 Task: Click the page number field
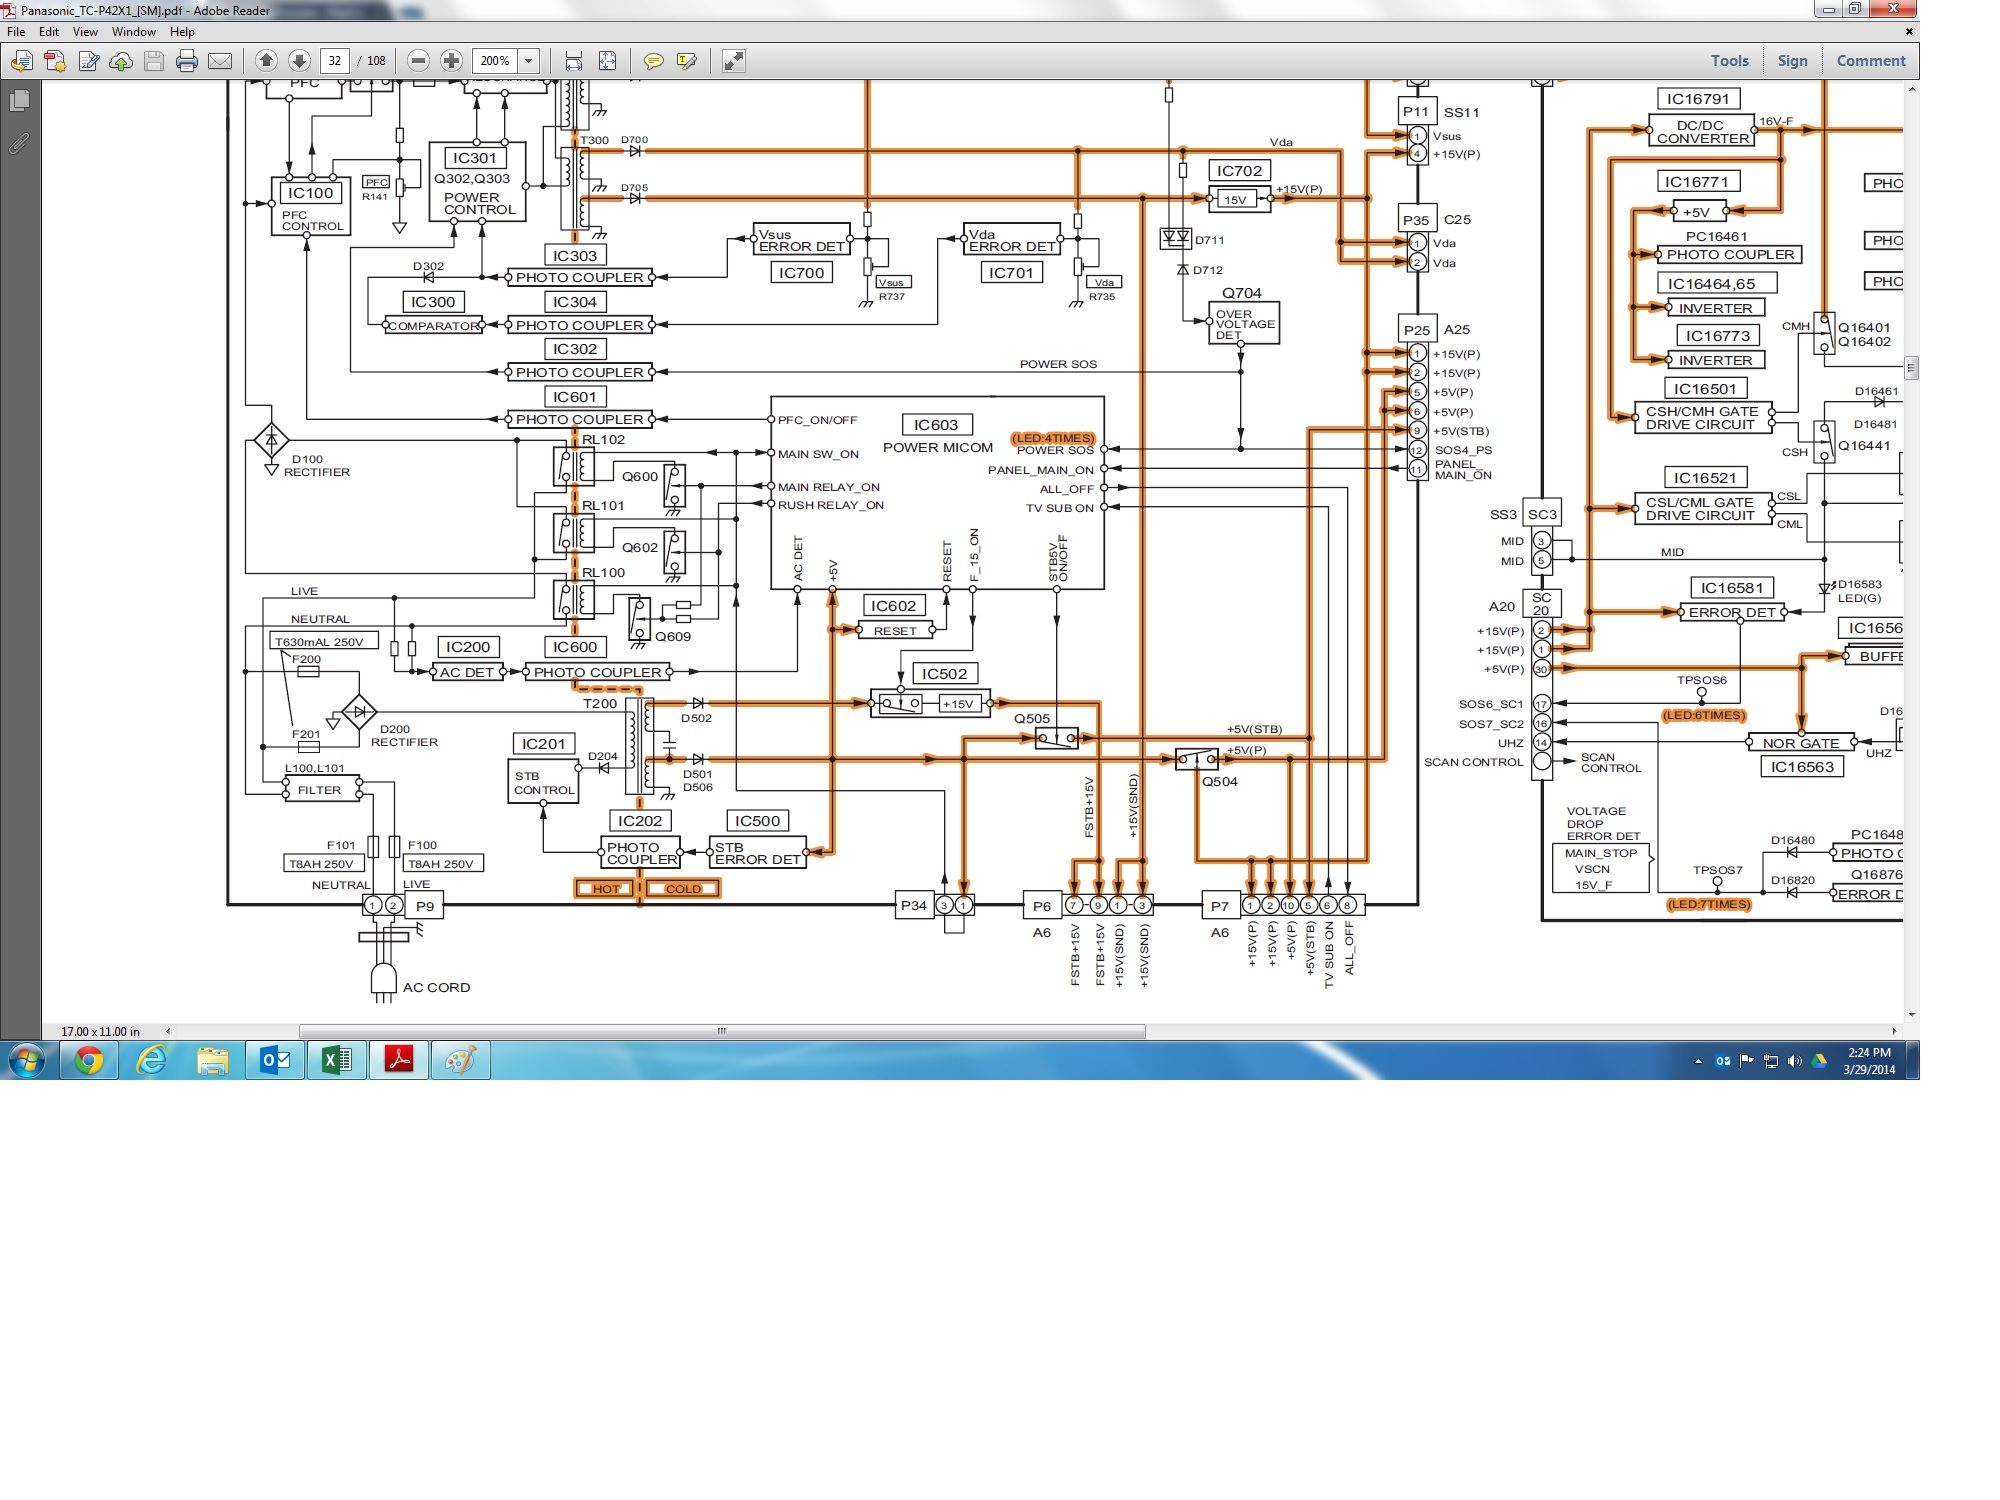click(334, 61)
